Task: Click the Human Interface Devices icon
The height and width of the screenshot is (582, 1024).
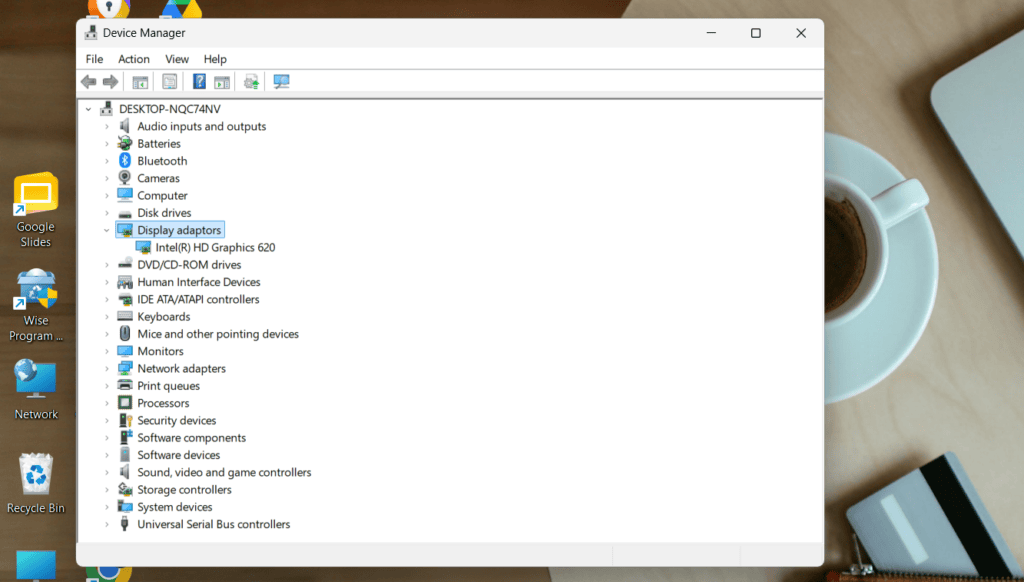Action: pos(125,282)
